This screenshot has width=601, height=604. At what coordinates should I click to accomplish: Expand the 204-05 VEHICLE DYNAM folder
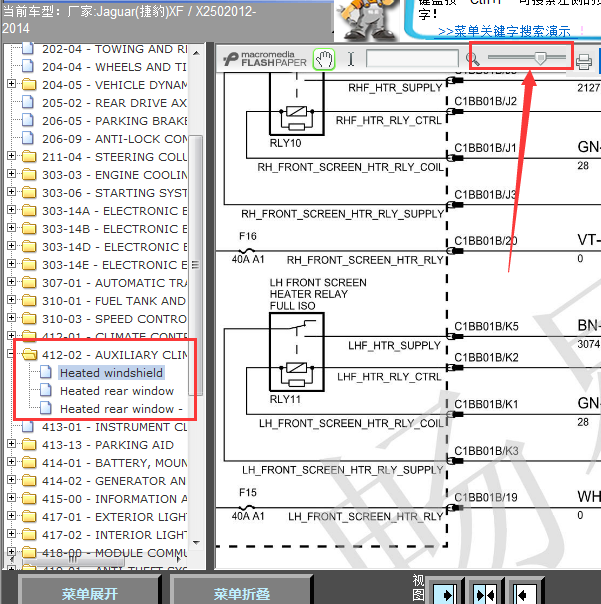11,83
